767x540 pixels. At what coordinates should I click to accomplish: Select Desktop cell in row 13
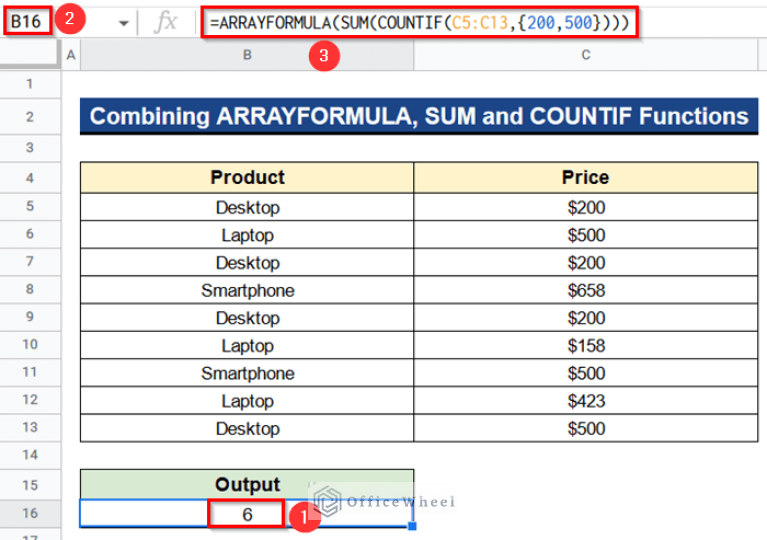pos(247,428)
